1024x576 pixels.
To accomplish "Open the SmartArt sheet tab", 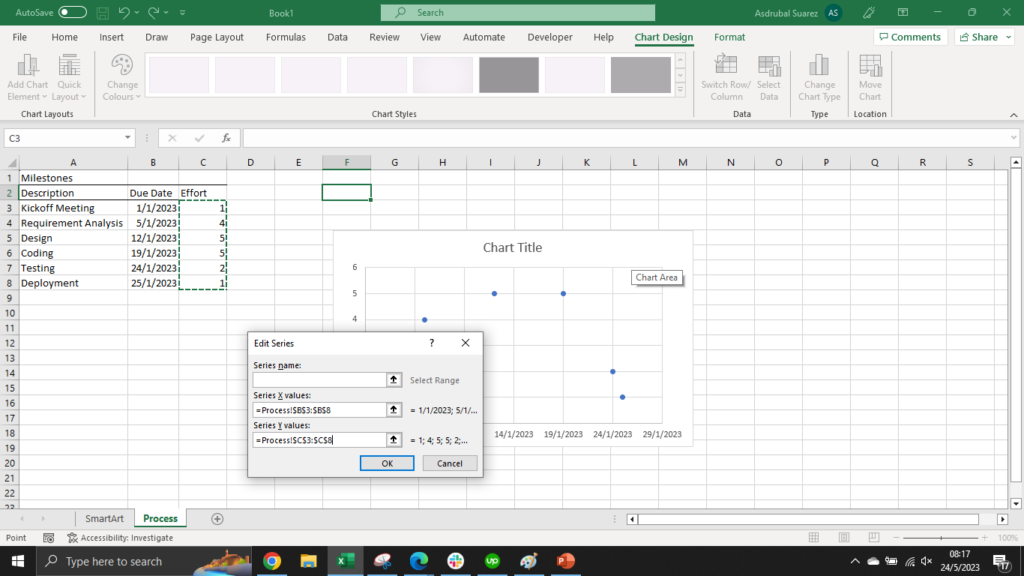I will [104, 518].
